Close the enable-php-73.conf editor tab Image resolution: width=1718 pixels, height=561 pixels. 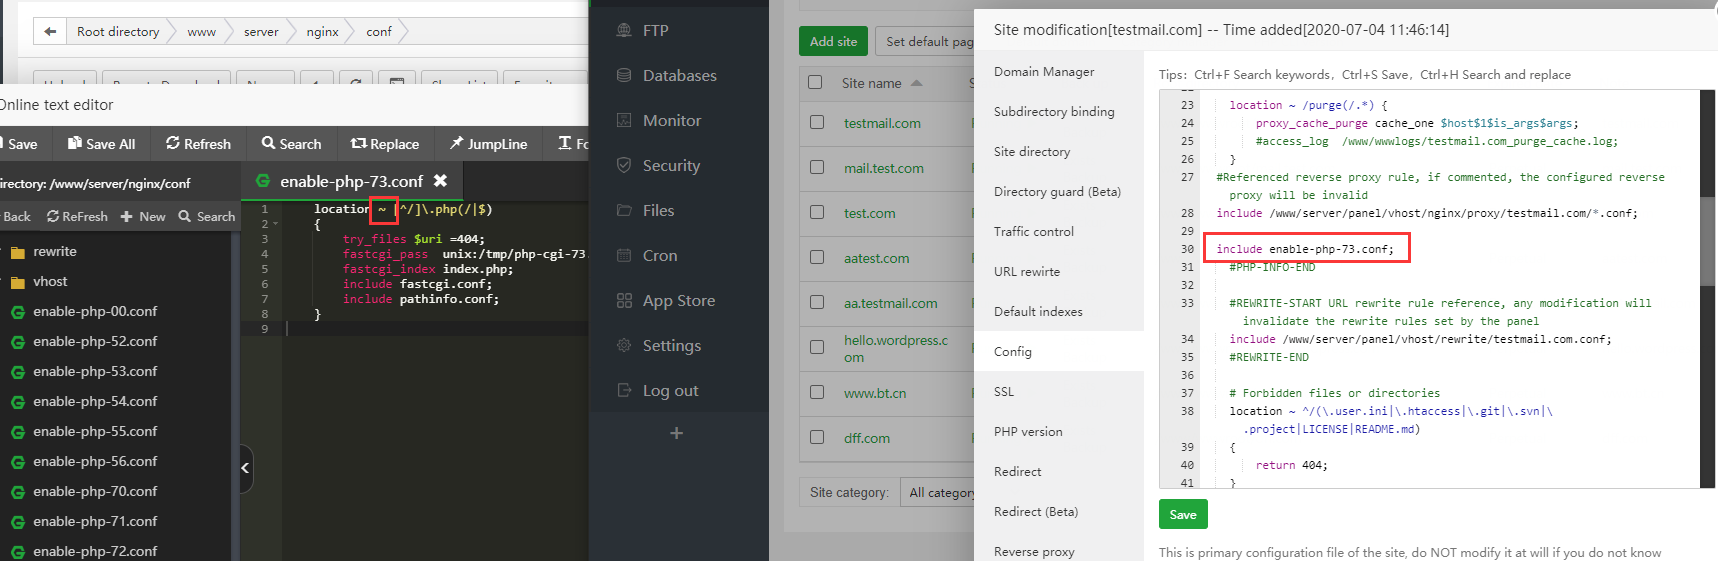(x=440, y=181)
